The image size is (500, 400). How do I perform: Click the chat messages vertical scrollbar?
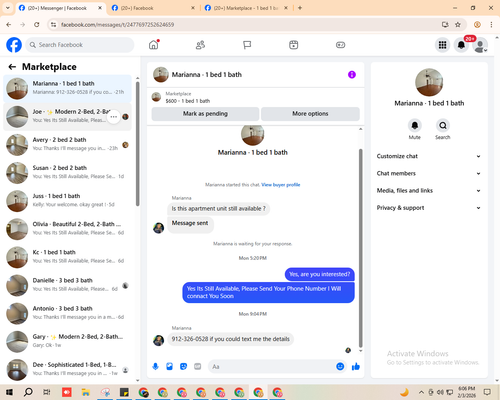(x=360, y=248)
